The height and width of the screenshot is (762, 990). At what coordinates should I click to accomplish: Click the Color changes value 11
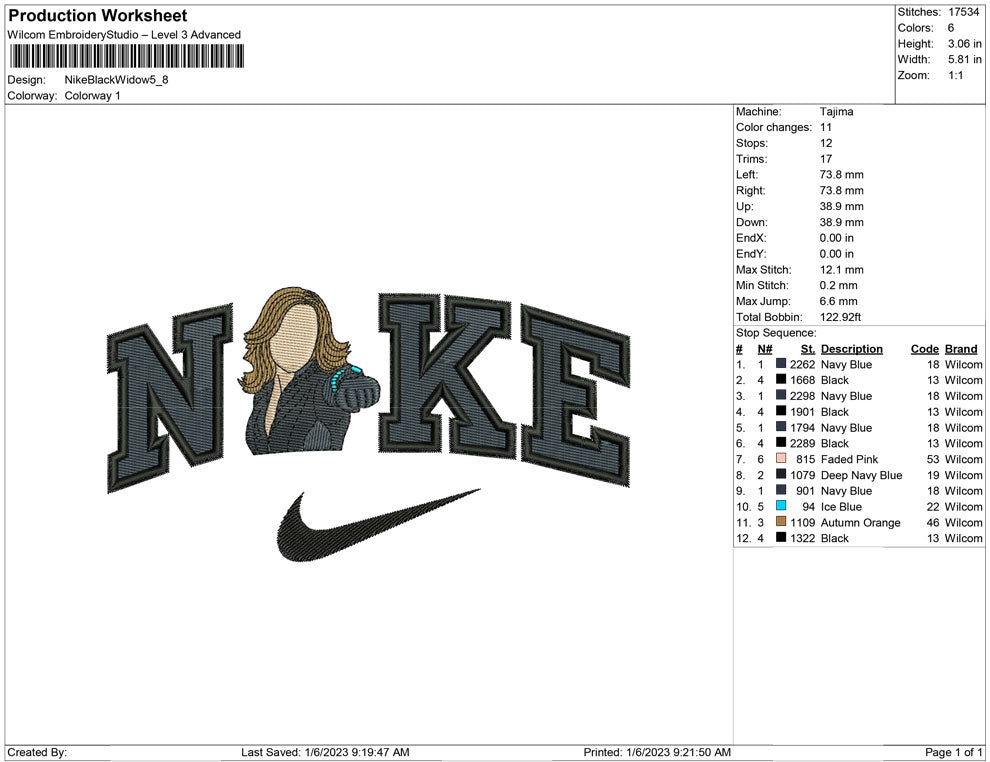coord(826,128)
